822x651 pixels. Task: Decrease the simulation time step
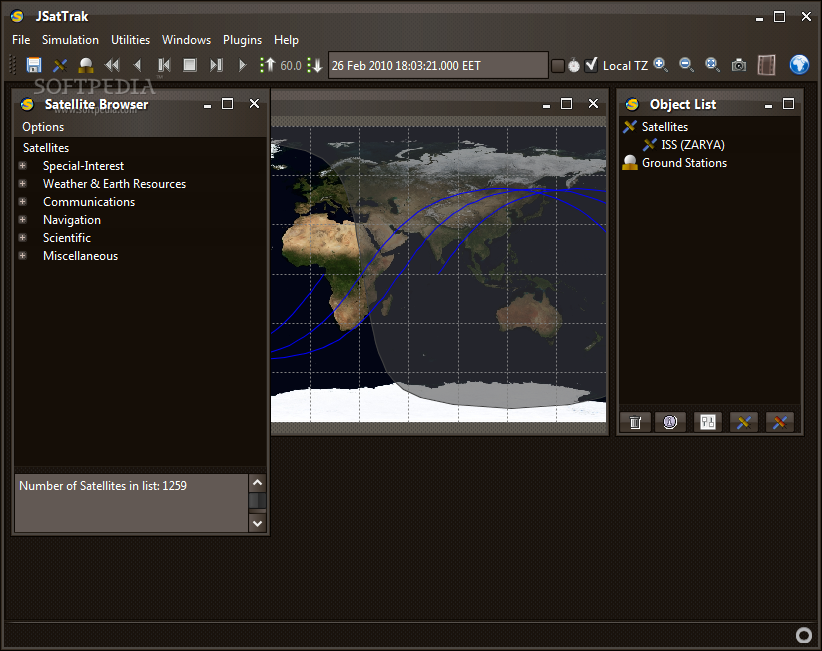[315, 65]
